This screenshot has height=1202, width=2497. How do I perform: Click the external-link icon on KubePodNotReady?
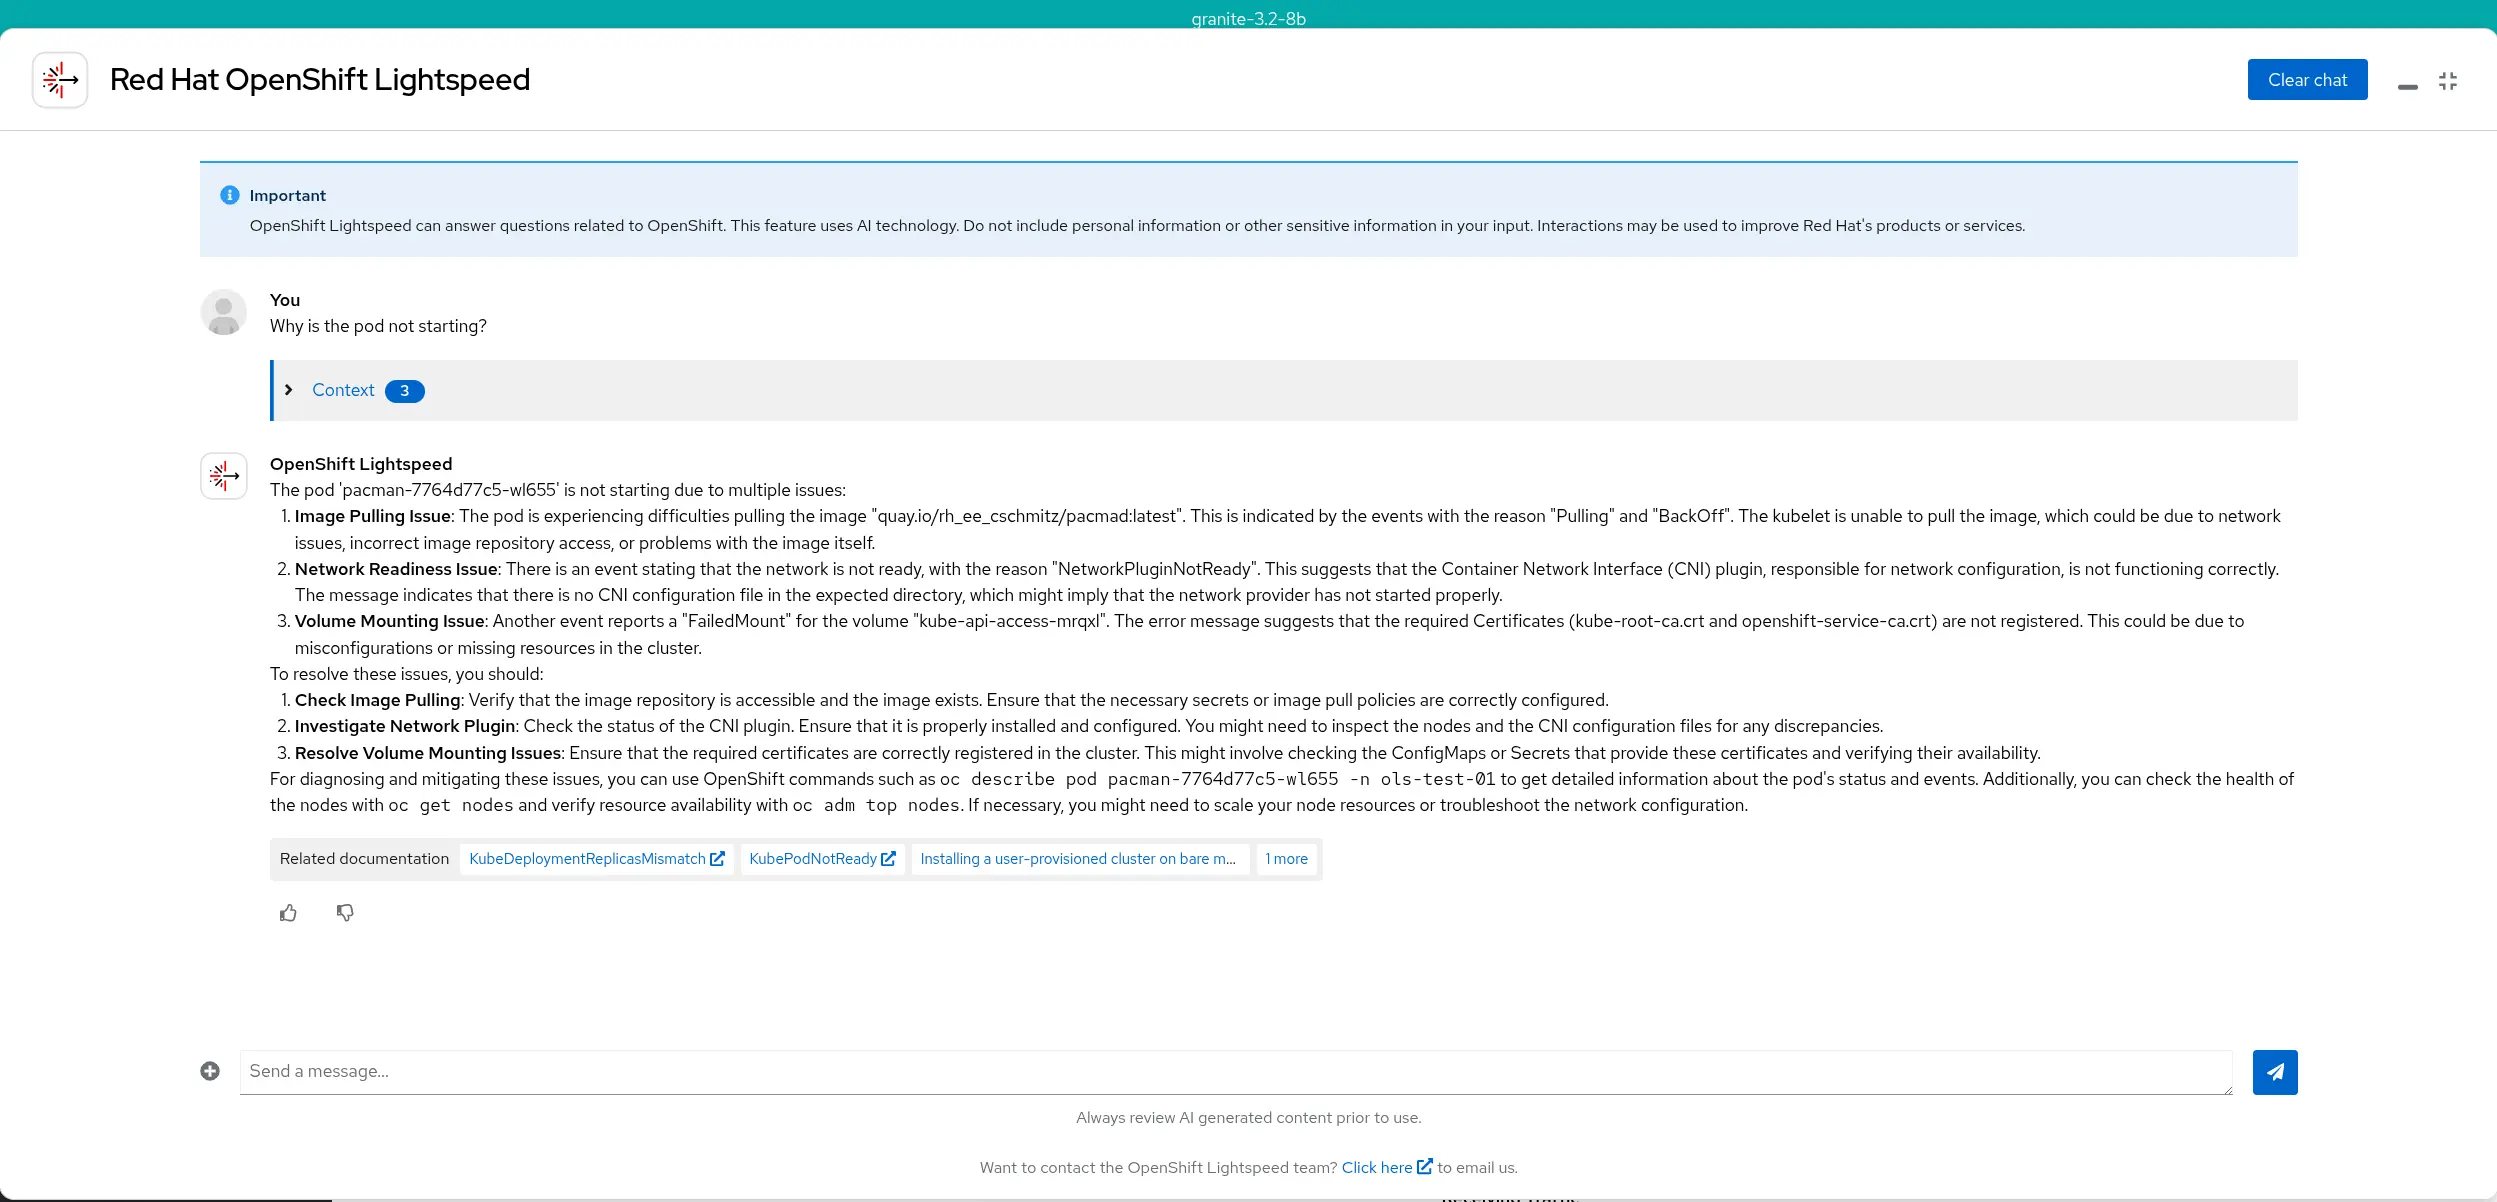click(888, 859)
